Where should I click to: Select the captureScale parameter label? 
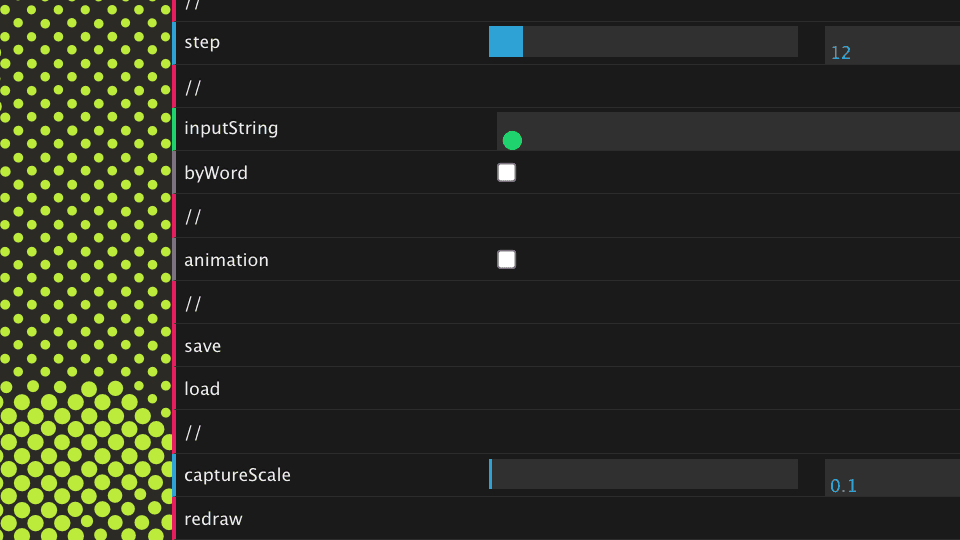pyautogui.click(x=237, y=475)
